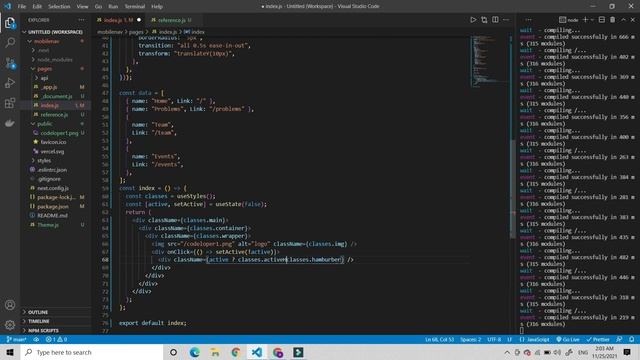Click the feedback icon in status bar
Screen dimensions: 640x360
(619, 339)
